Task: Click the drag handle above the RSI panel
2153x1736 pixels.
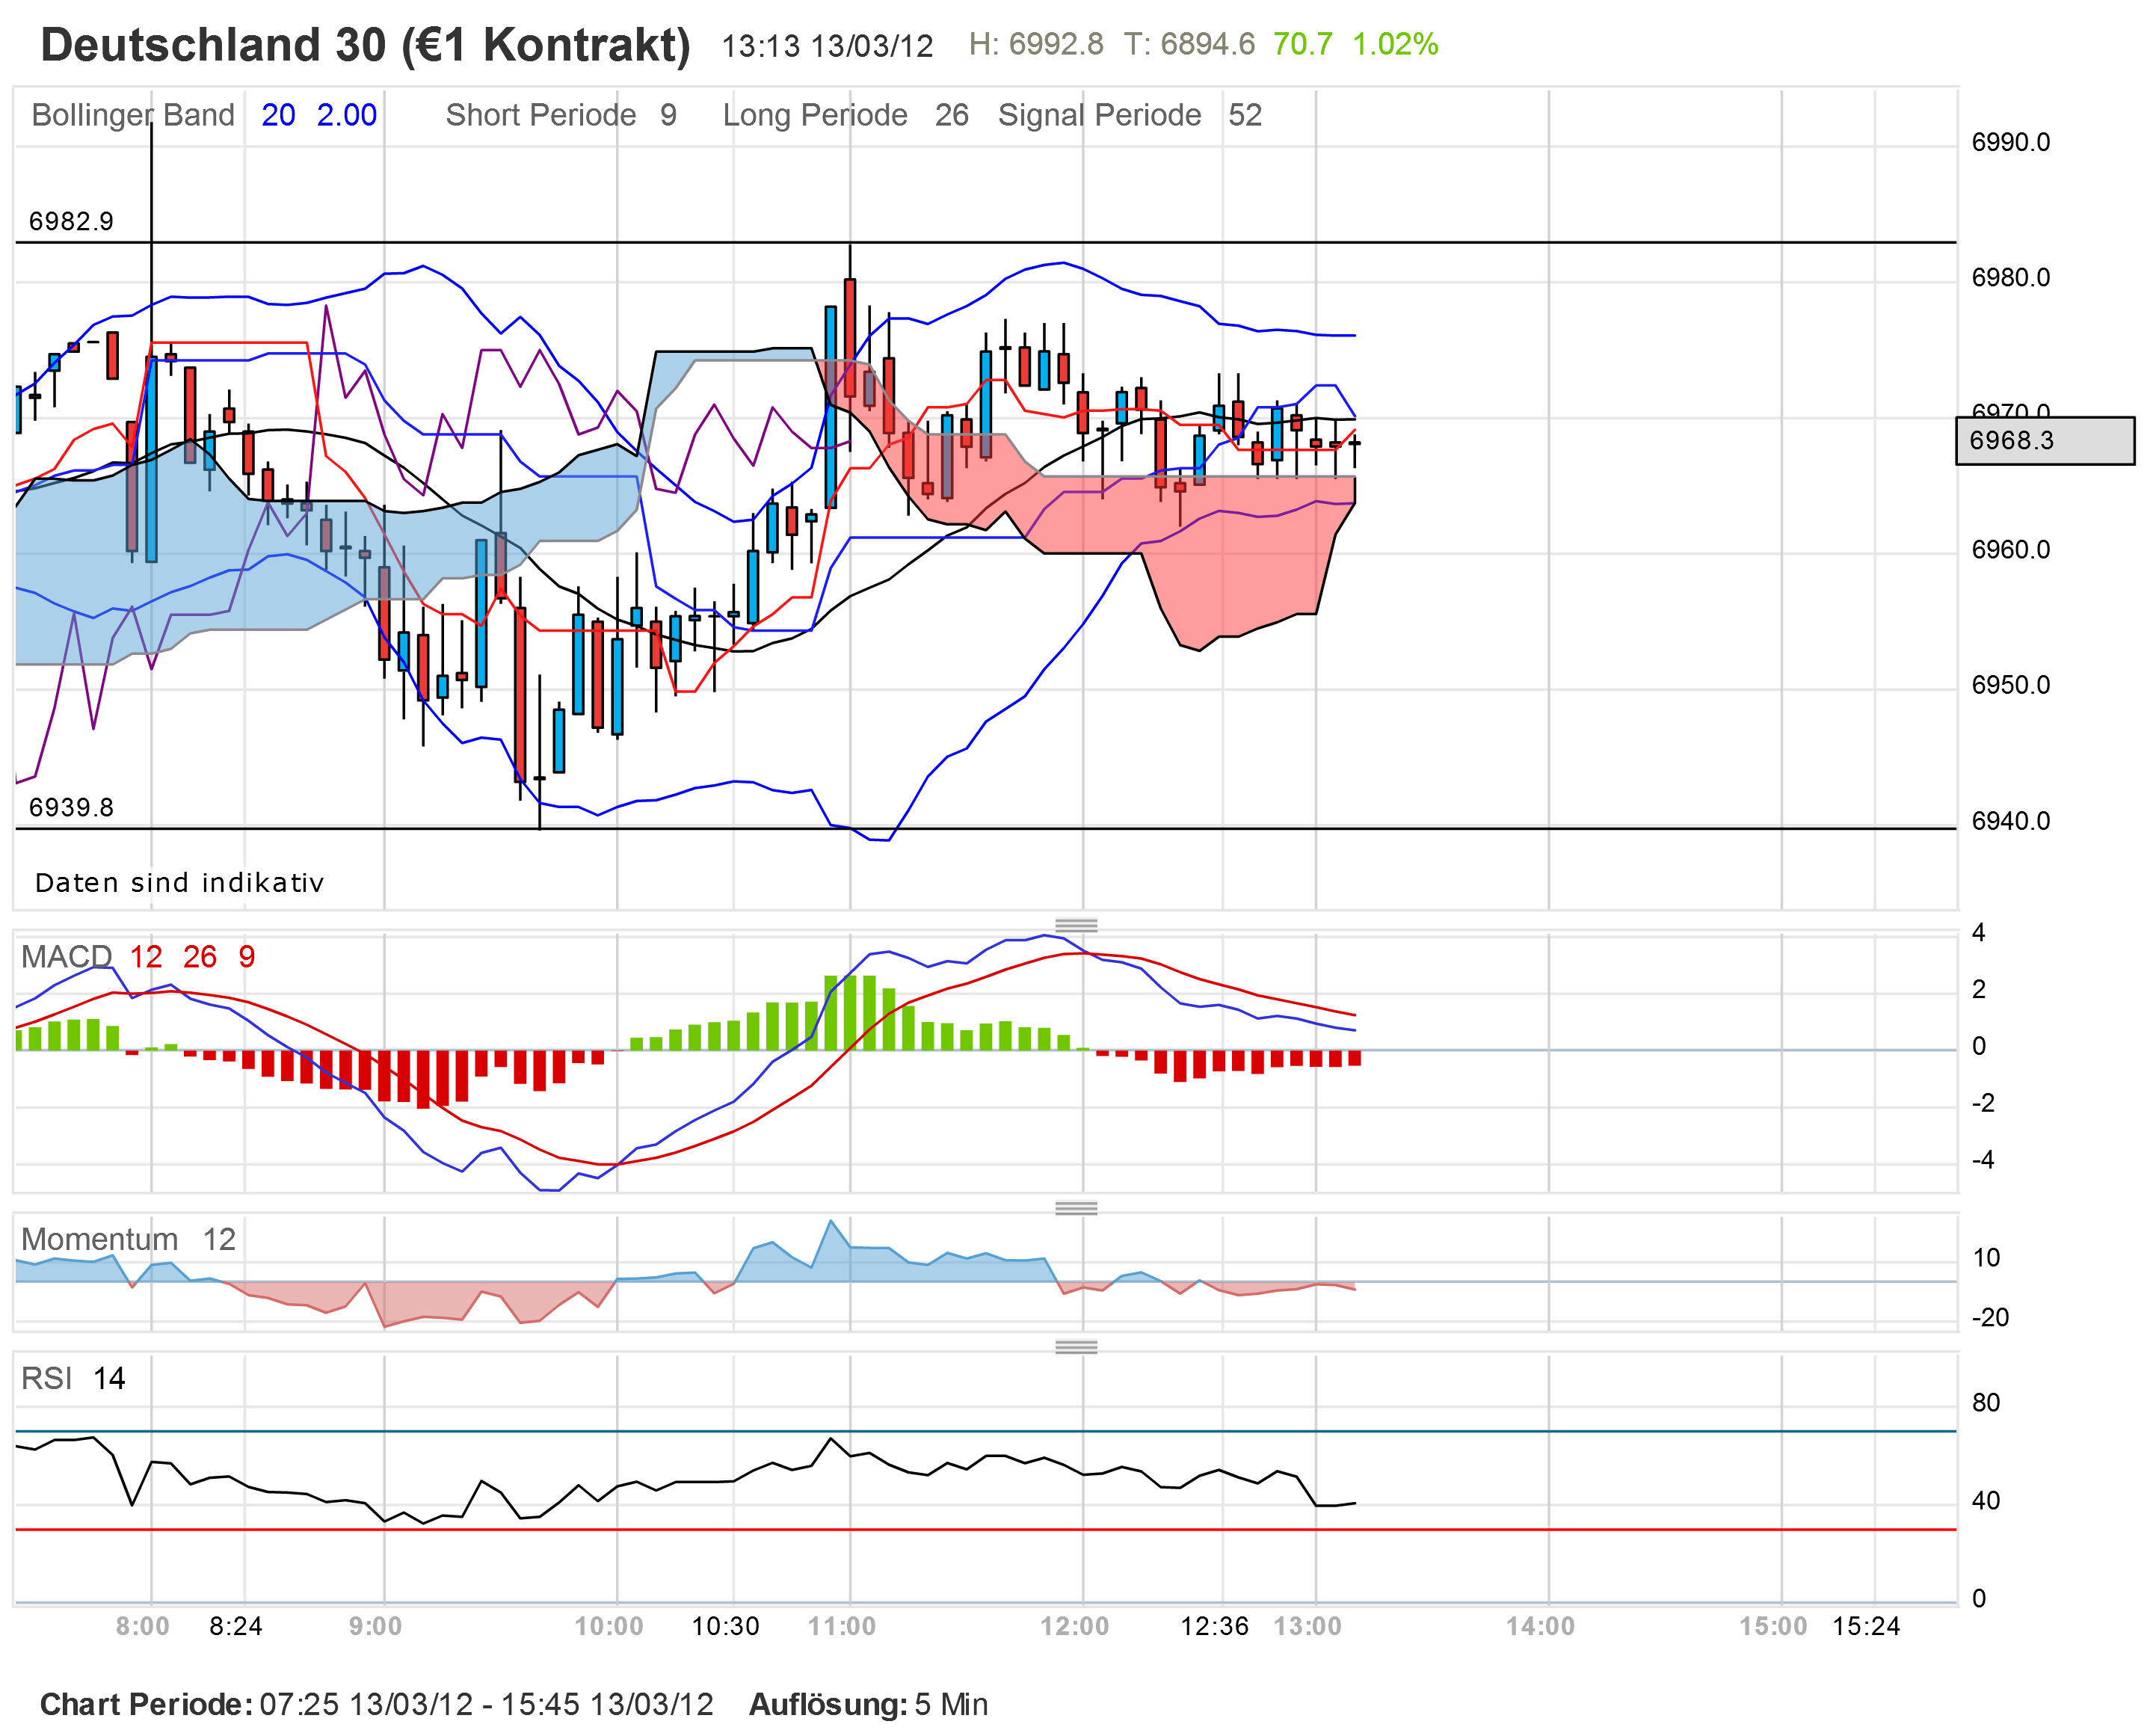Action: (1076, 1347)
